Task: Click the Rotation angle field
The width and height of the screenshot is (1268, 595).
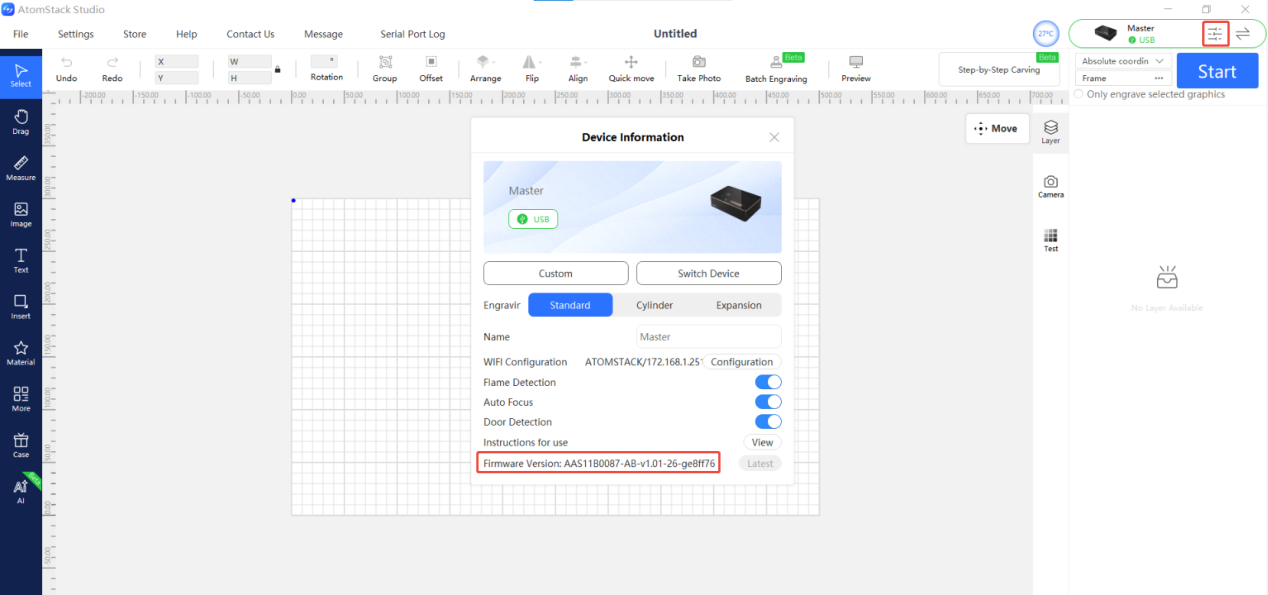Action: click(326, 61)
